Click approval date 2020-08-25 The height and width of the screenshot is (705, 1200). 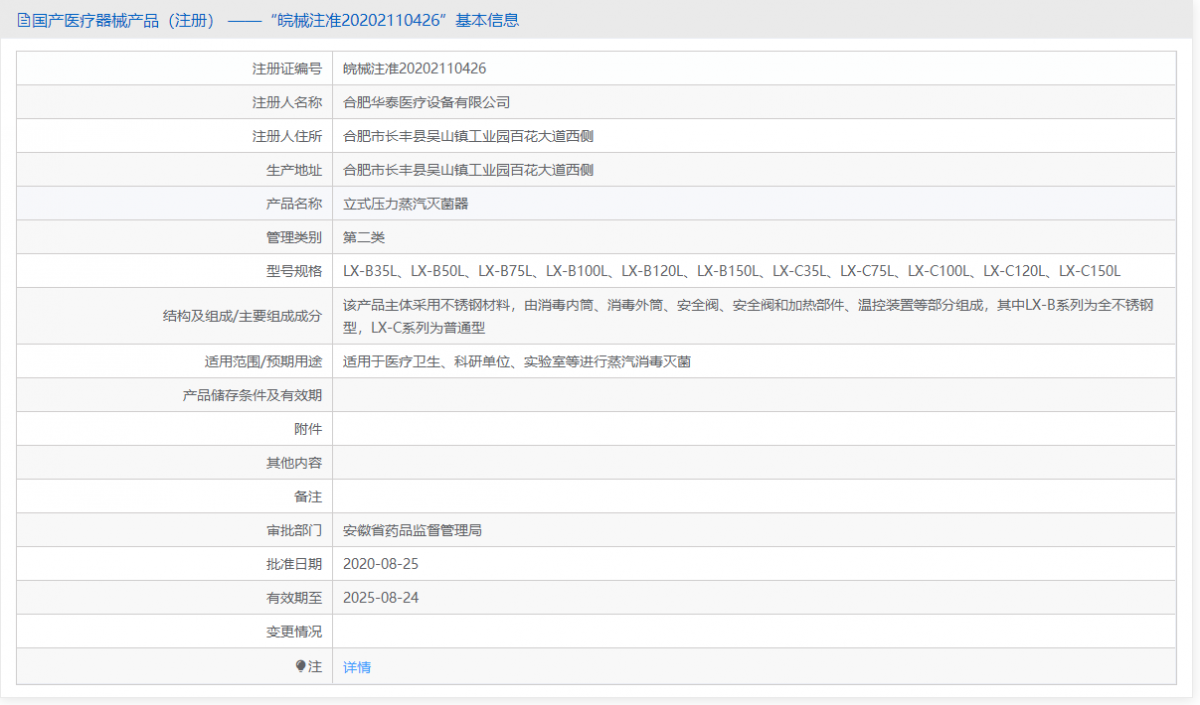coord(381,564)
